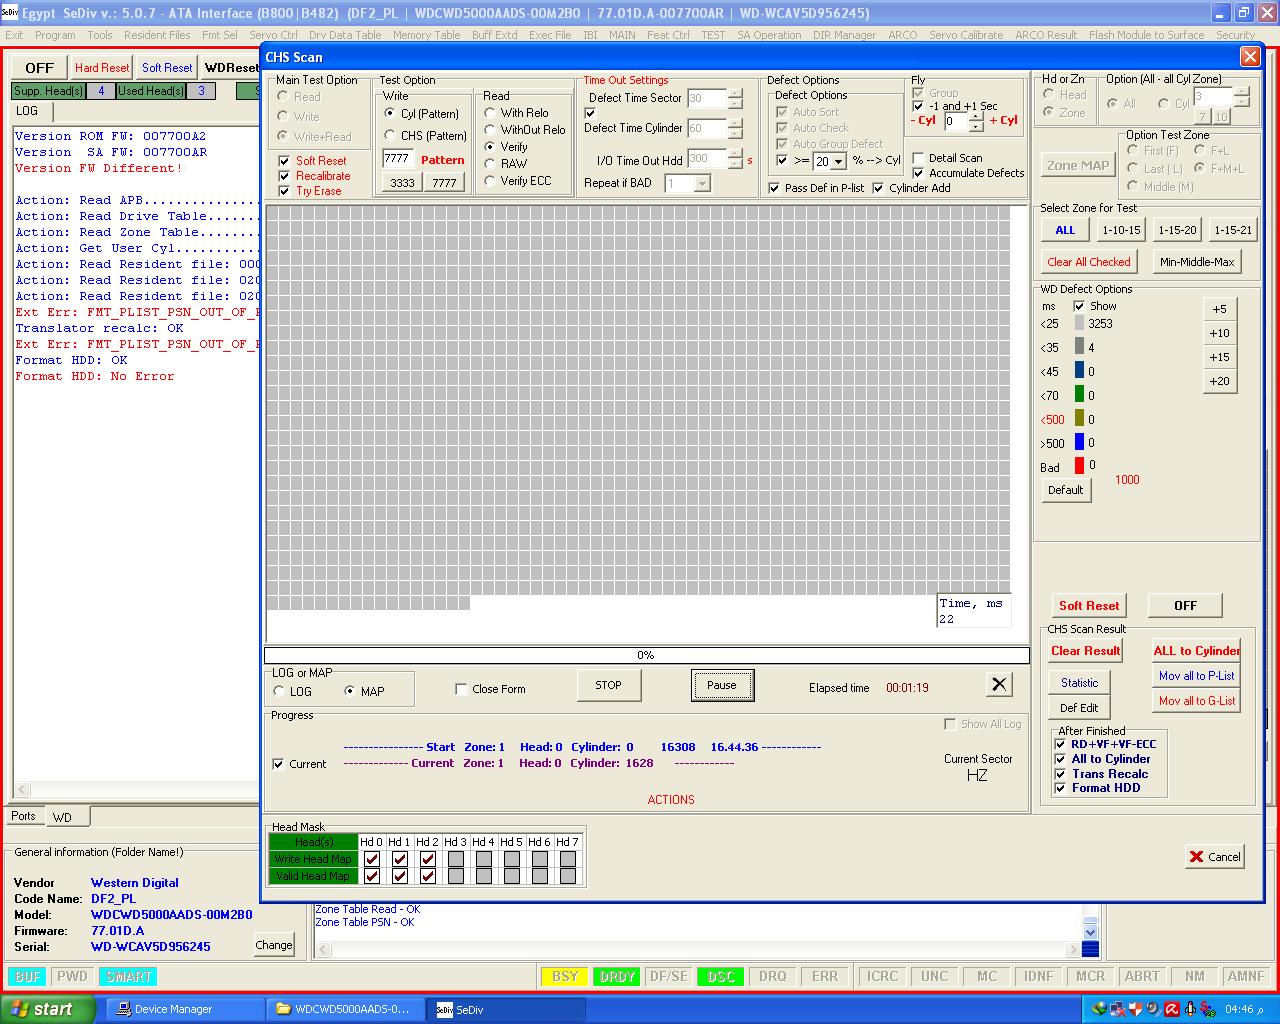Click the Change button next to Serial
The image size is (1280, 1024).
point(273,945)
